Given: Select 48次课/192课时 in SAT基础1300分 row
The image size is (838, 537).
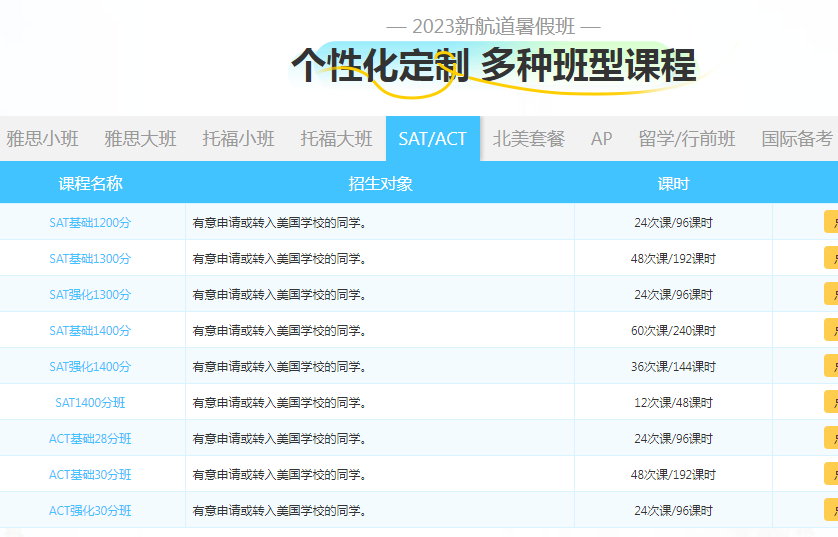Looking at the screenshot, I should click(673, 259).
